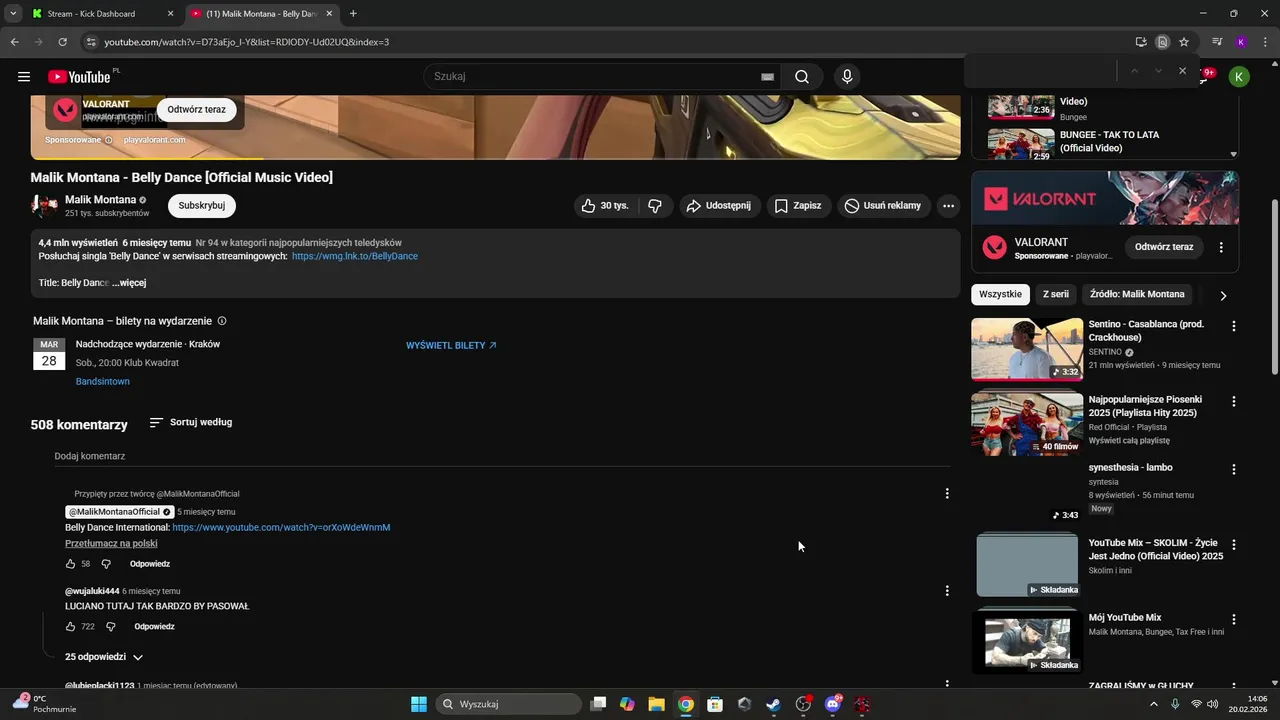Click the Udostępnij share button
This screenshot has width=1280, height=720.
(x=719, y=206)
